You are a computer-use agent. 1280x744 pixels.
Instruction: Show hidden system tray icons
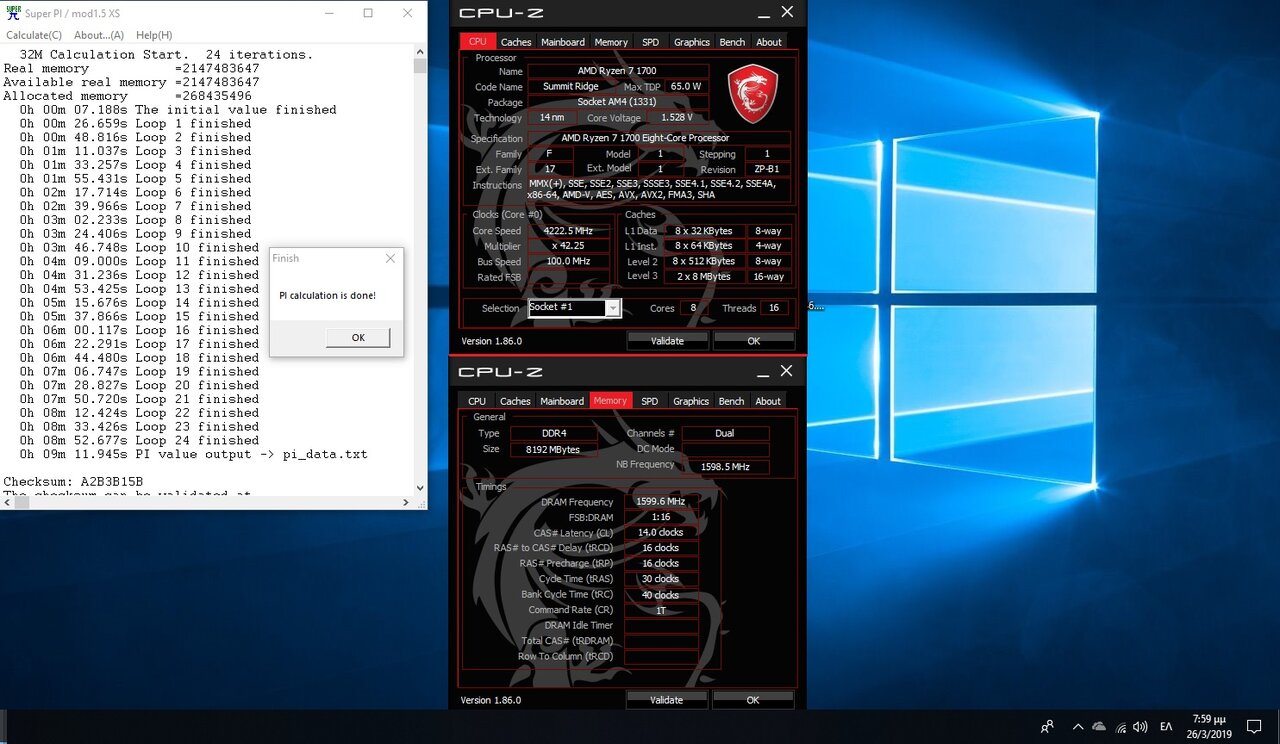point(1077,727)
